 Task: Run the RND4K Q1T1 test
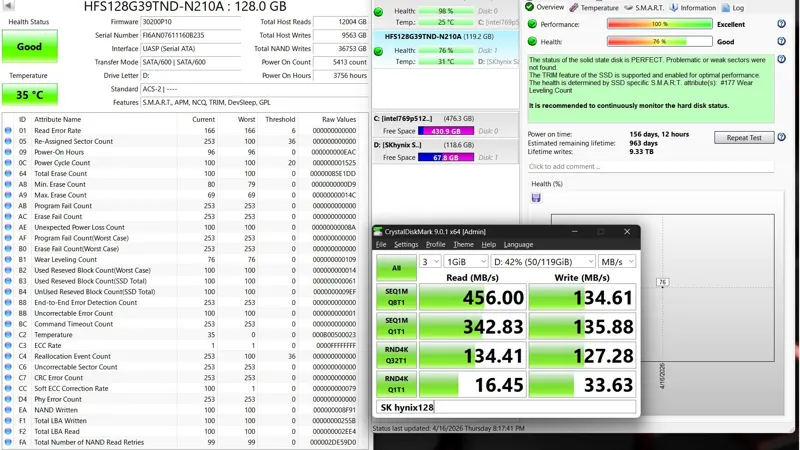tap(396, 384)
